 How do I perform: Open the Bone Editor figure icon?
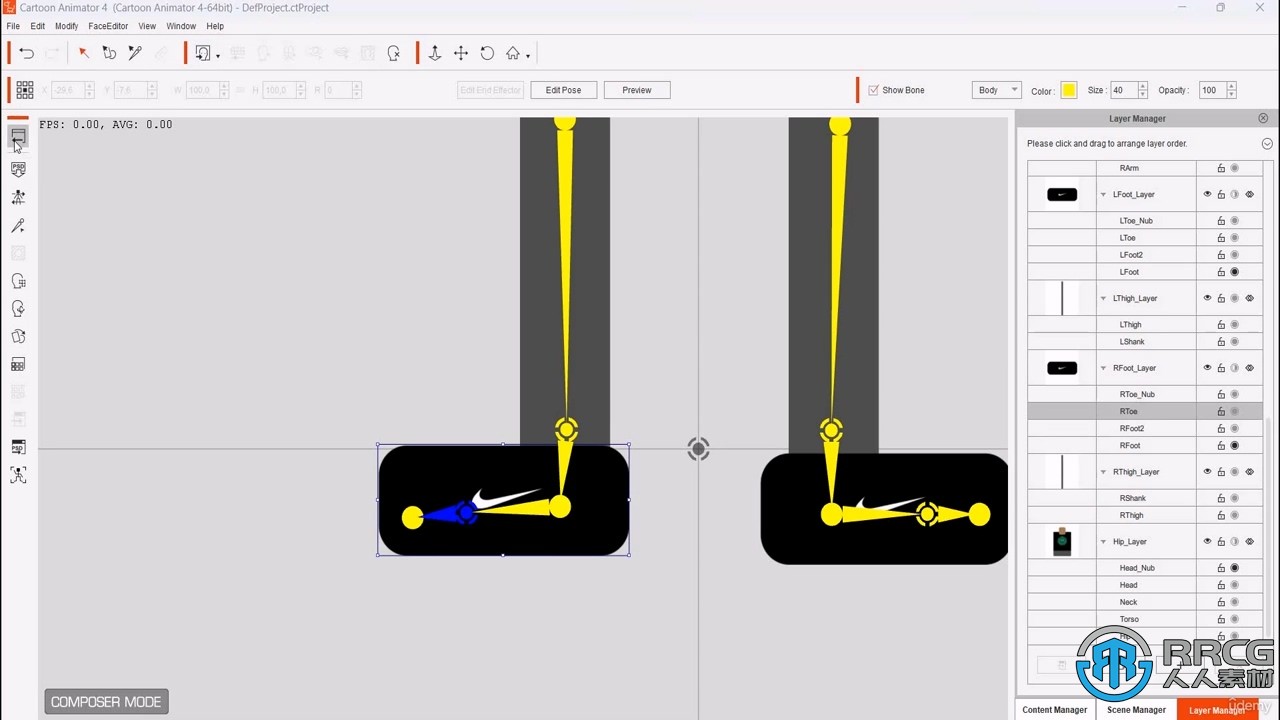(x=18, y=197)
